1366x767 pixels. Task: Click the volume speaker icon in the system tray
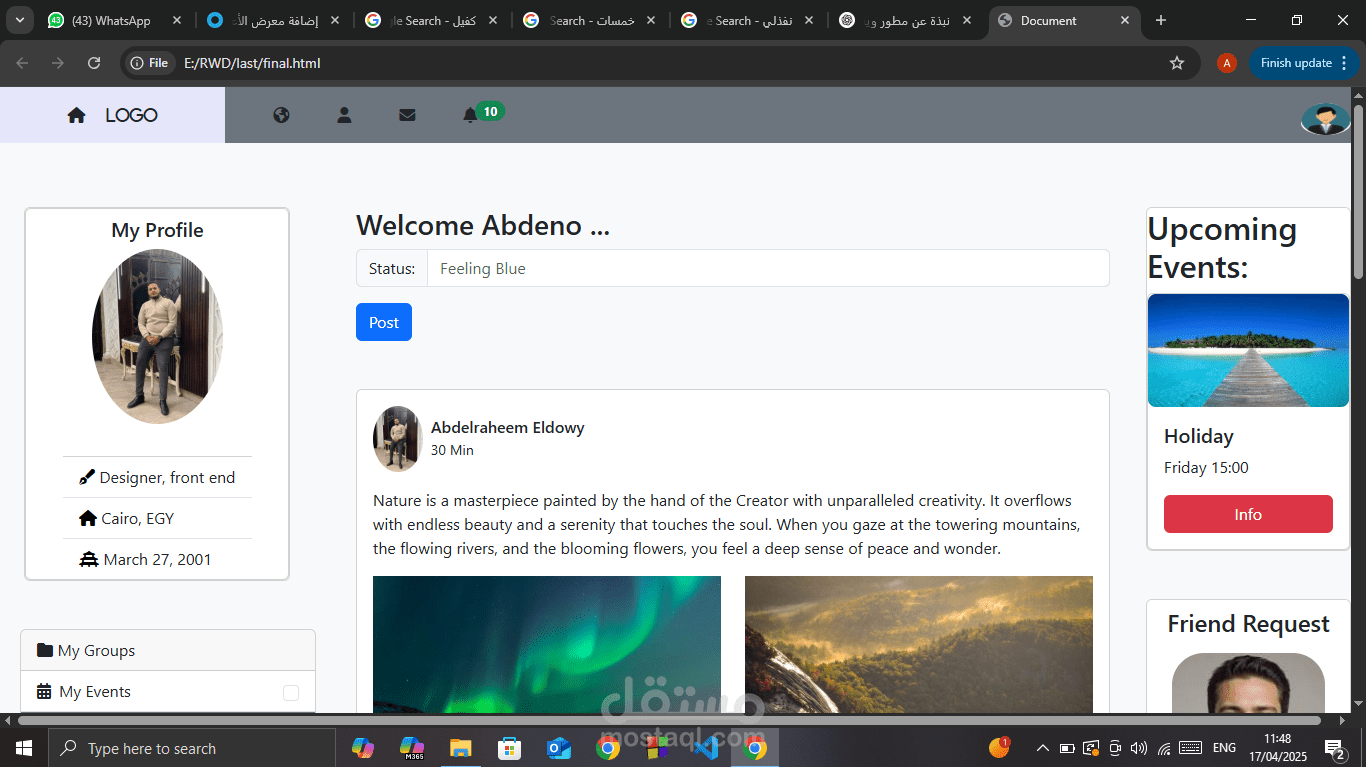[1139, 748]
